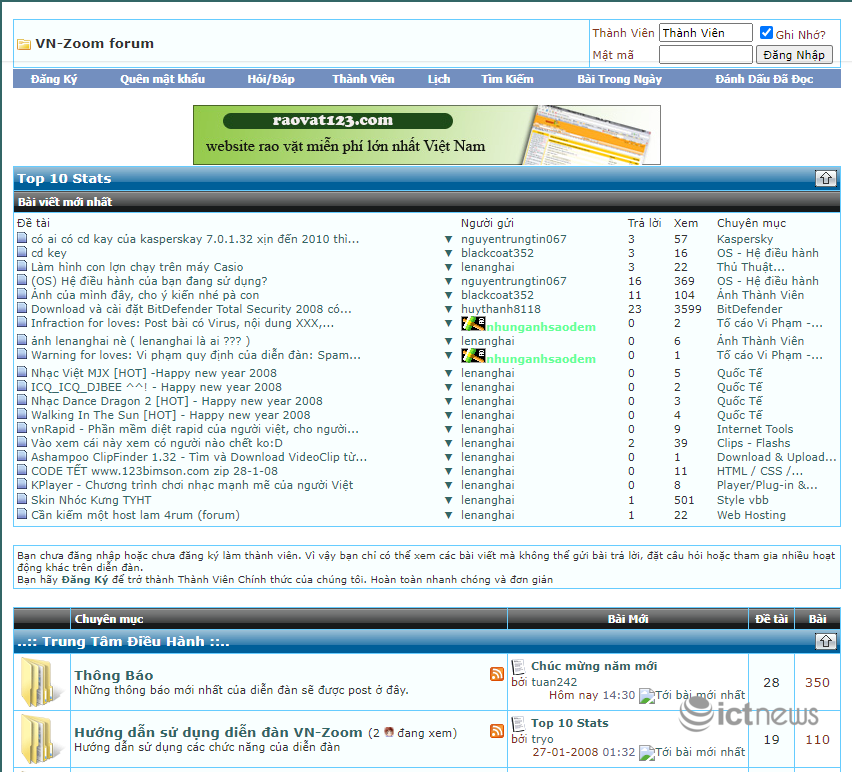The height and width of the screenshot is (775, 855).
Task: Click the VN-Zoom forum folder icon
Action: pyautogui.click(x=23, y=44)
